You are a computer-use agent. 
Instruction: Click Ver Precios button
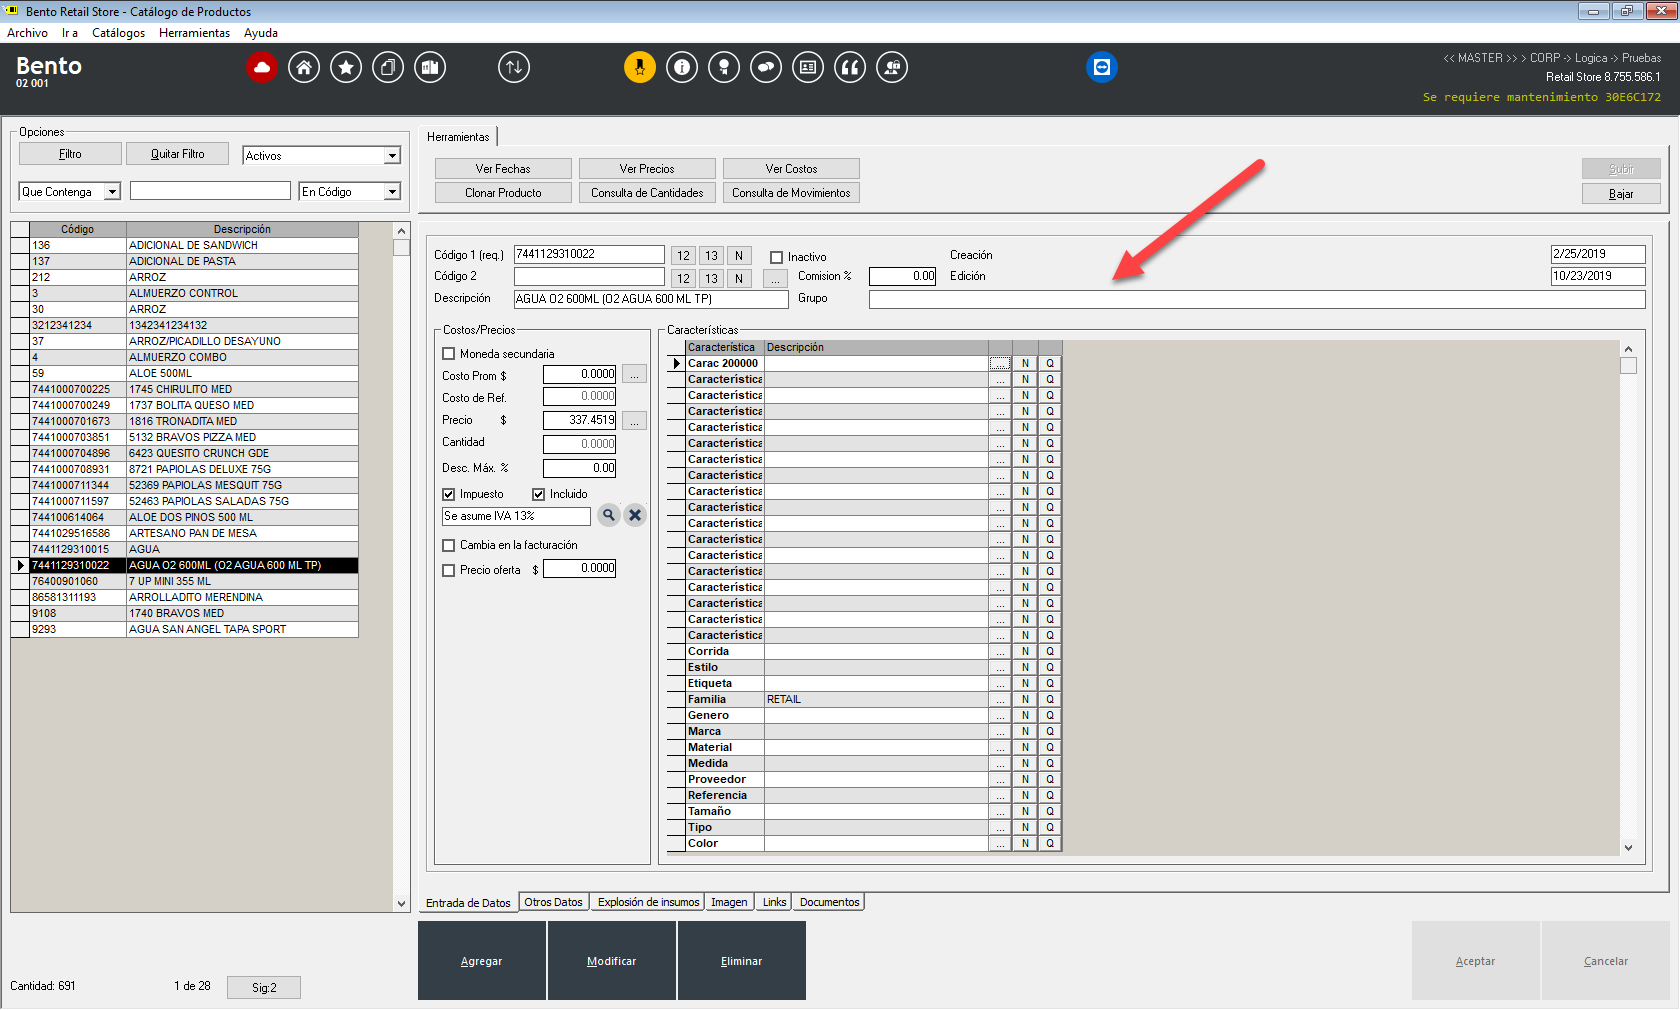(x=647, y=169)
